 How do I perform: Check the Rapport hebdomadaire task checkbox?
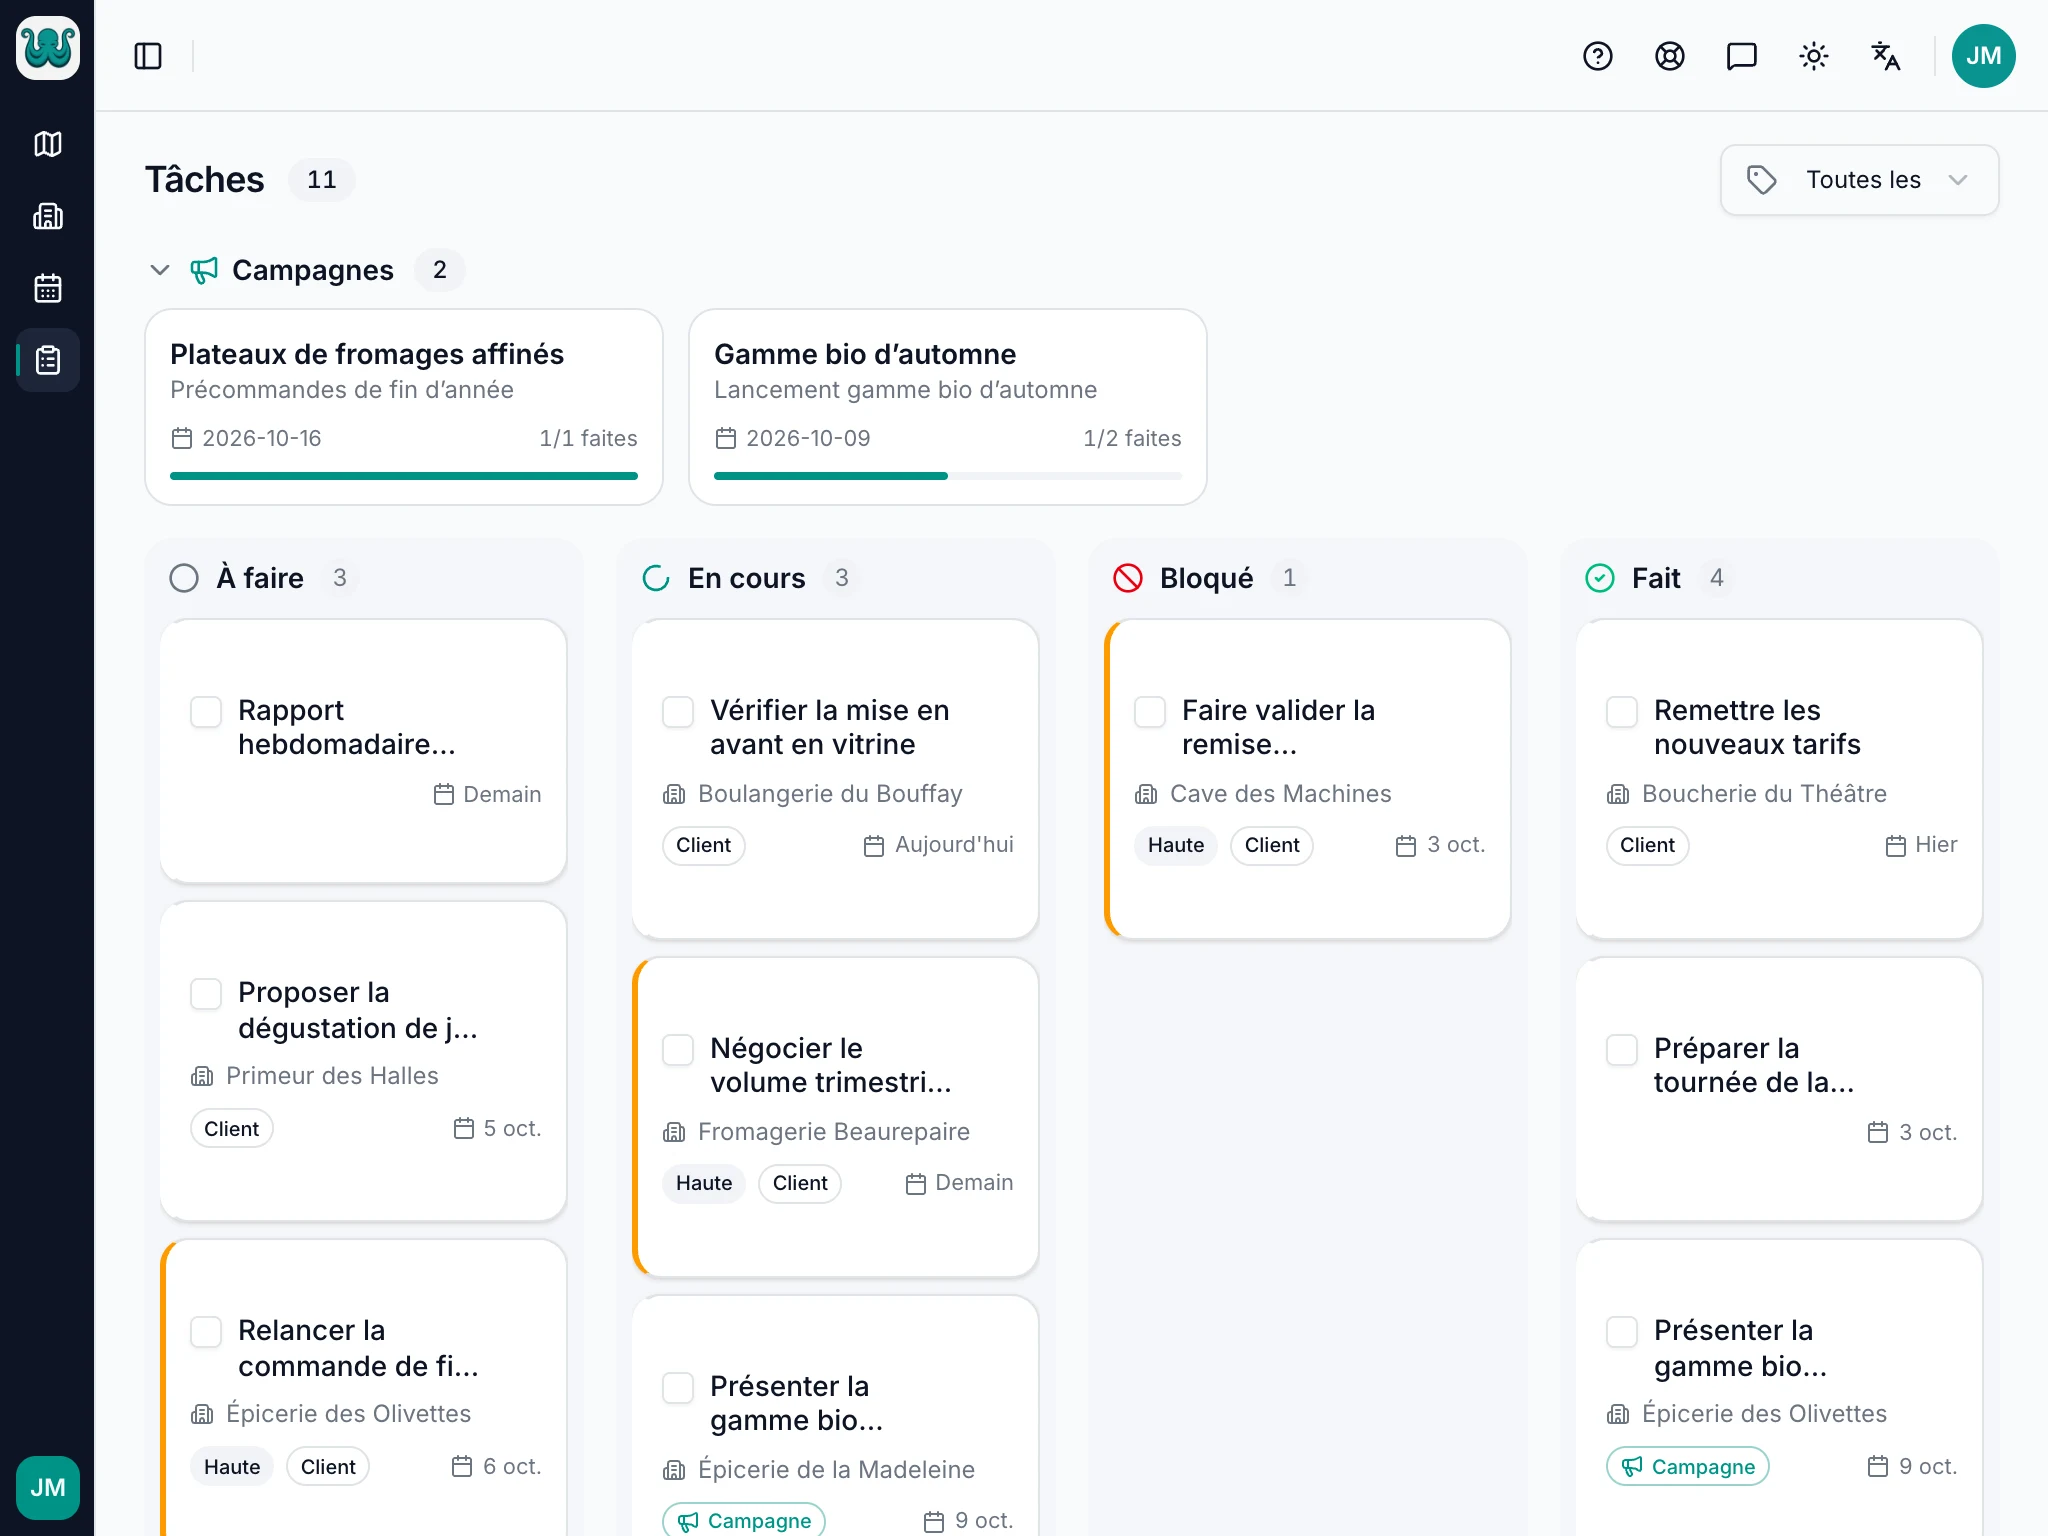[206, 712]
